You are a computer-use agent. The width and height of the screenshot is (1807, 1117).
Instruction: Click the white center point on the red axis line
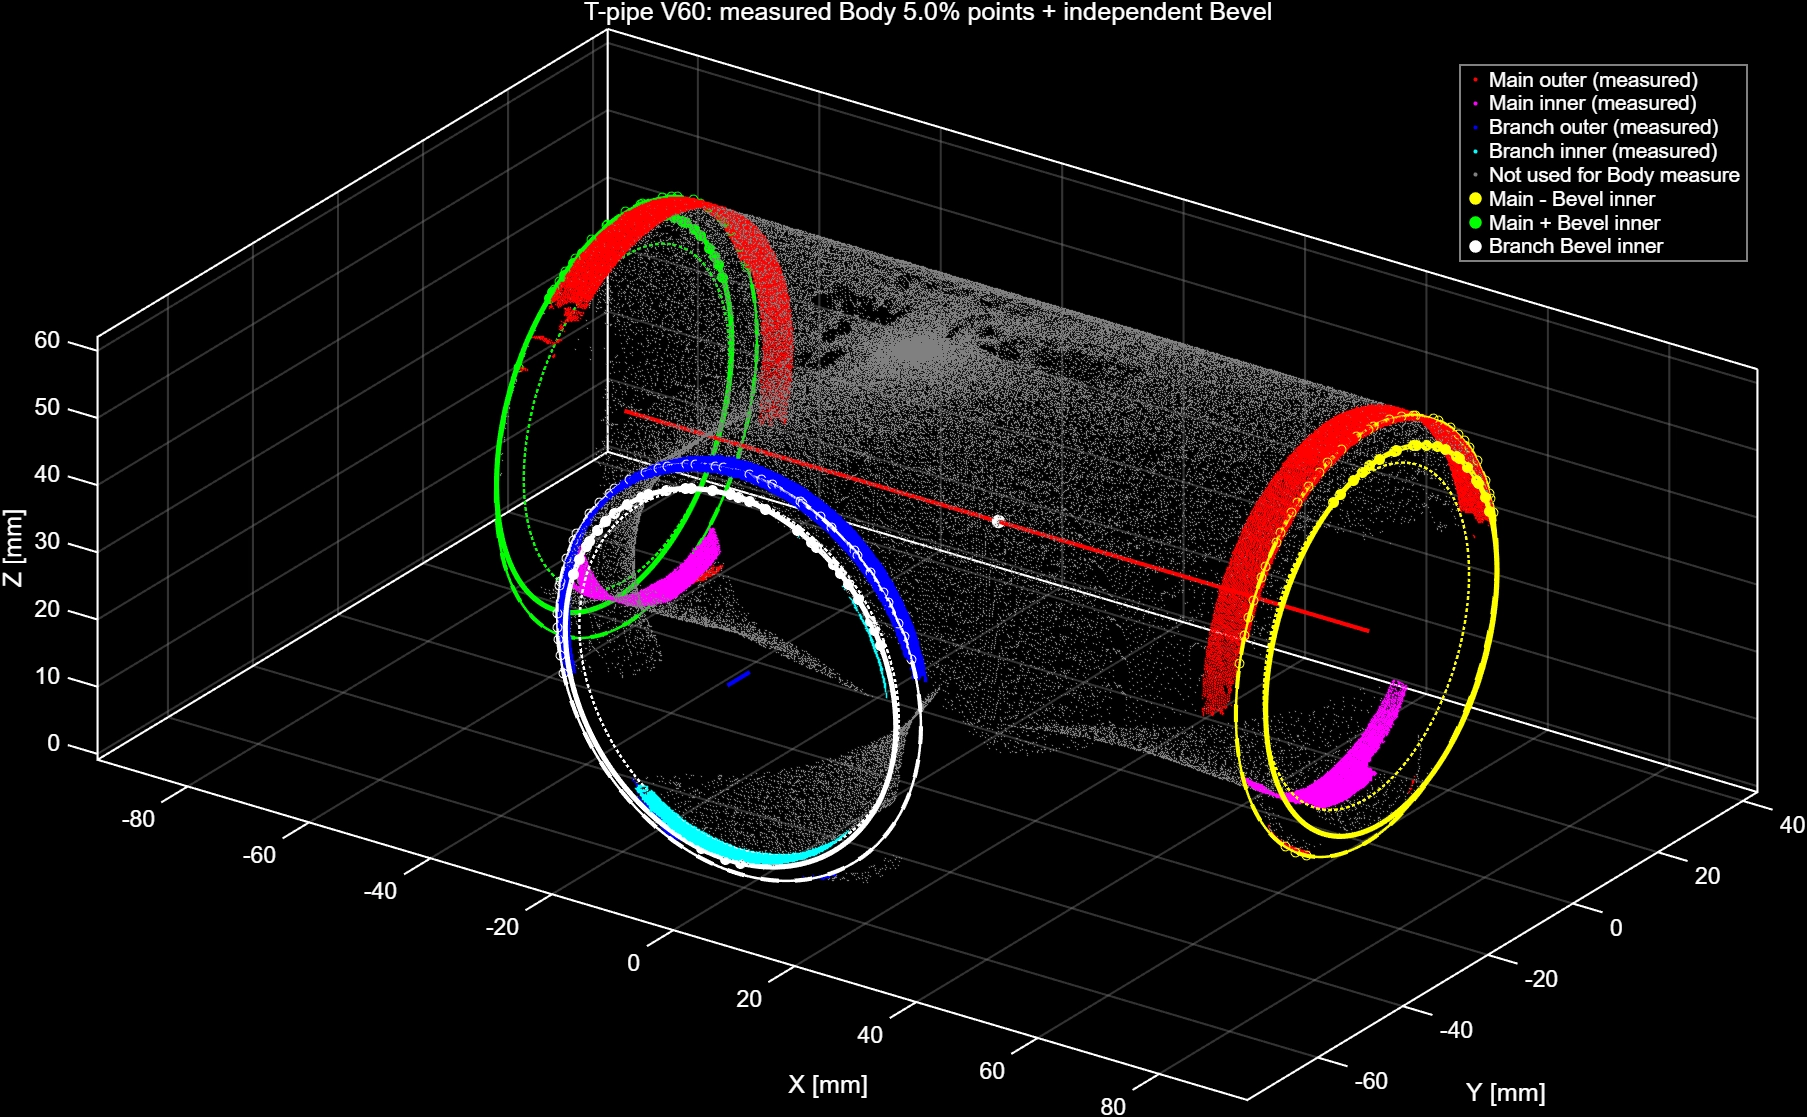tap(997, 521)
